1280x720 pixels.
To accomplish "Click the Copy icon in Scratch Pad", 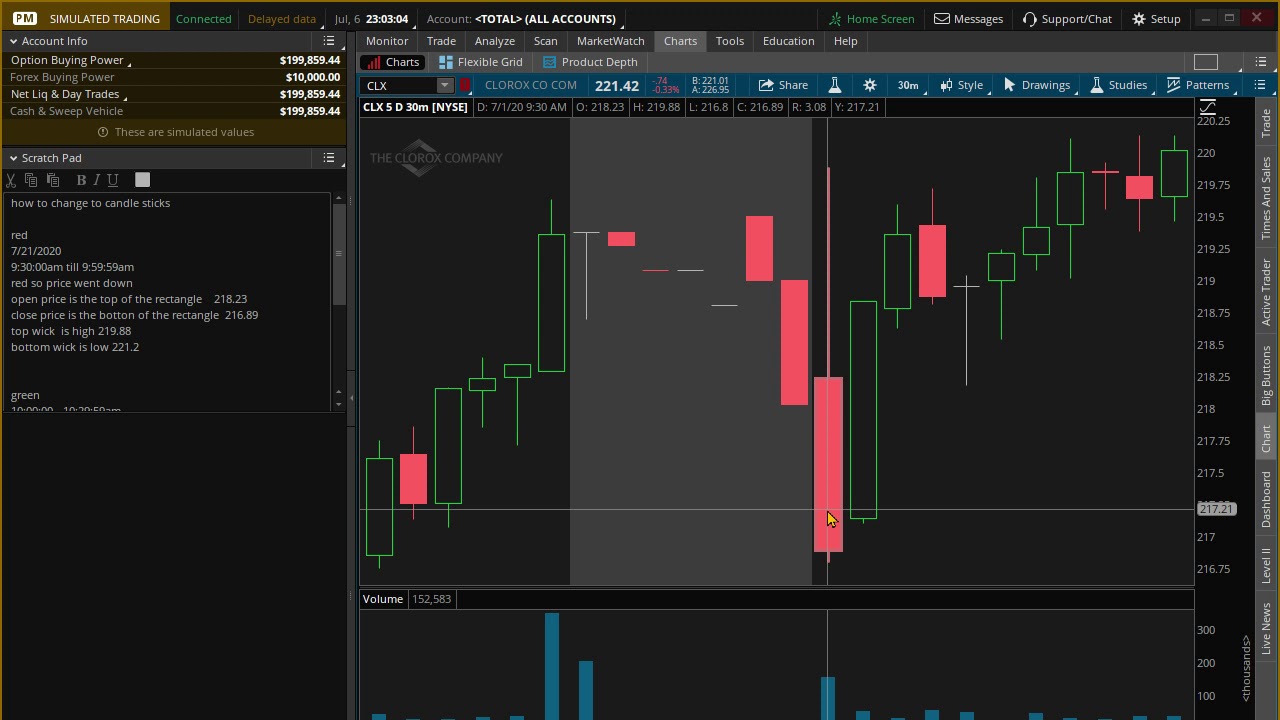I will pyautogui.click(x=31, y=180).
